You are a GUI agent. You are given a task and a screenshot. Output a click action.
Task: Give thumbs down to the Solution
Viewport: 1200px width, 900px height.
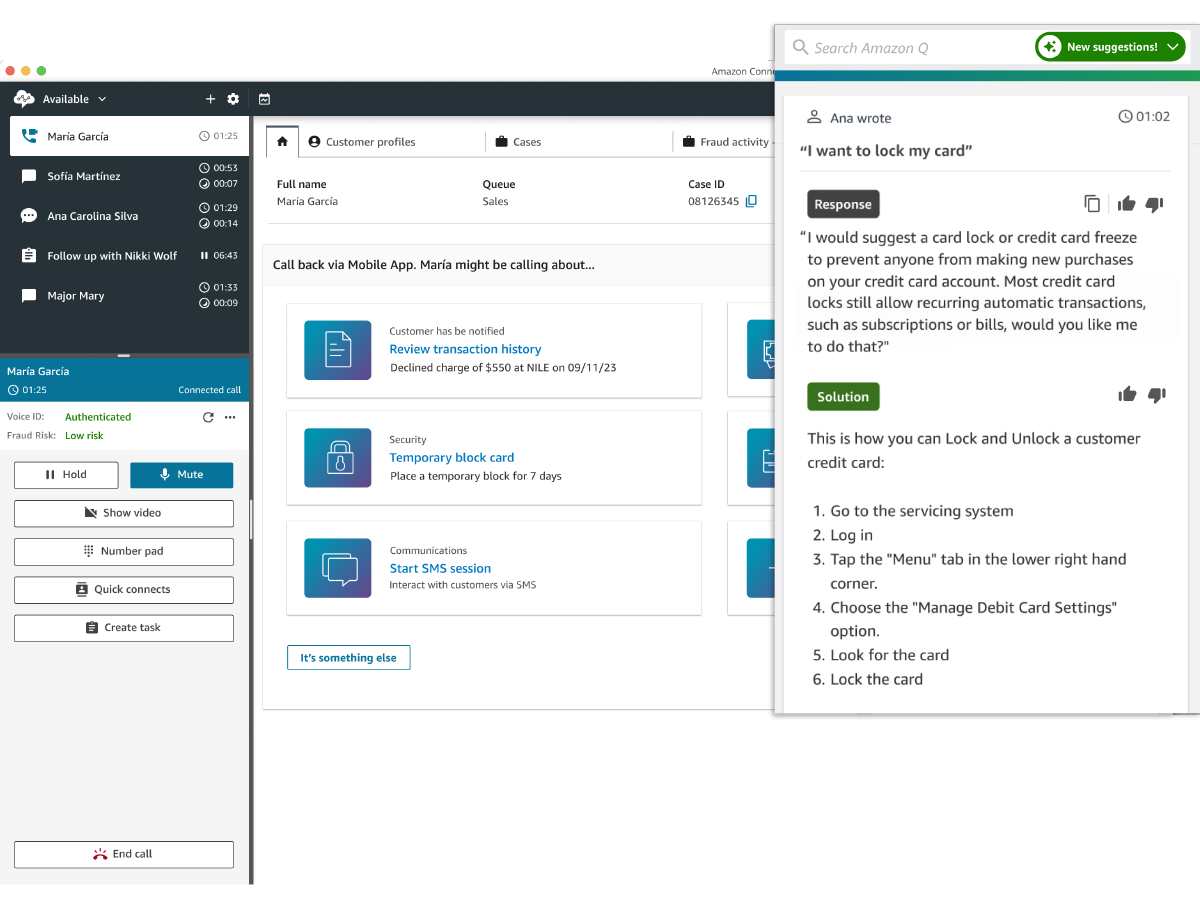pyautogui.click(x=1156, y=395)
